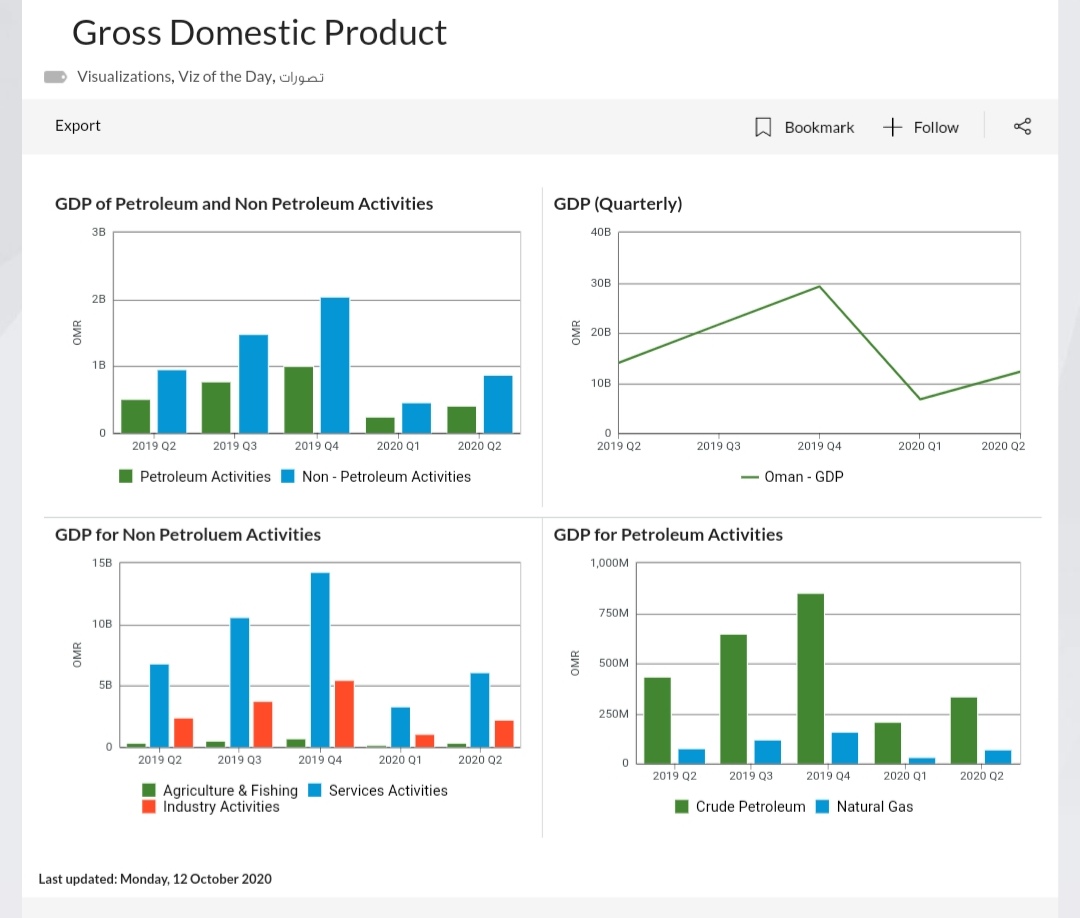Toggle Agriculture & Fishing legend swatch
The height and width of the screenshot is (918, 1080).
(149, 791)
